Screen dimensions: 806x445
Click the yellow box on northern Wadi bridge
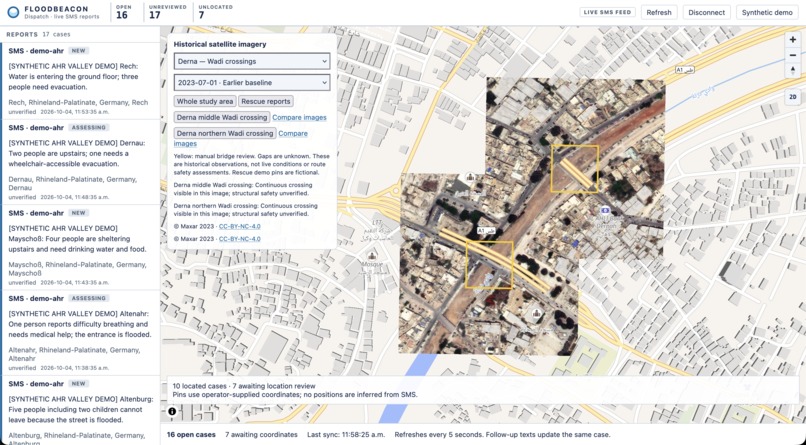click(575, 169)
